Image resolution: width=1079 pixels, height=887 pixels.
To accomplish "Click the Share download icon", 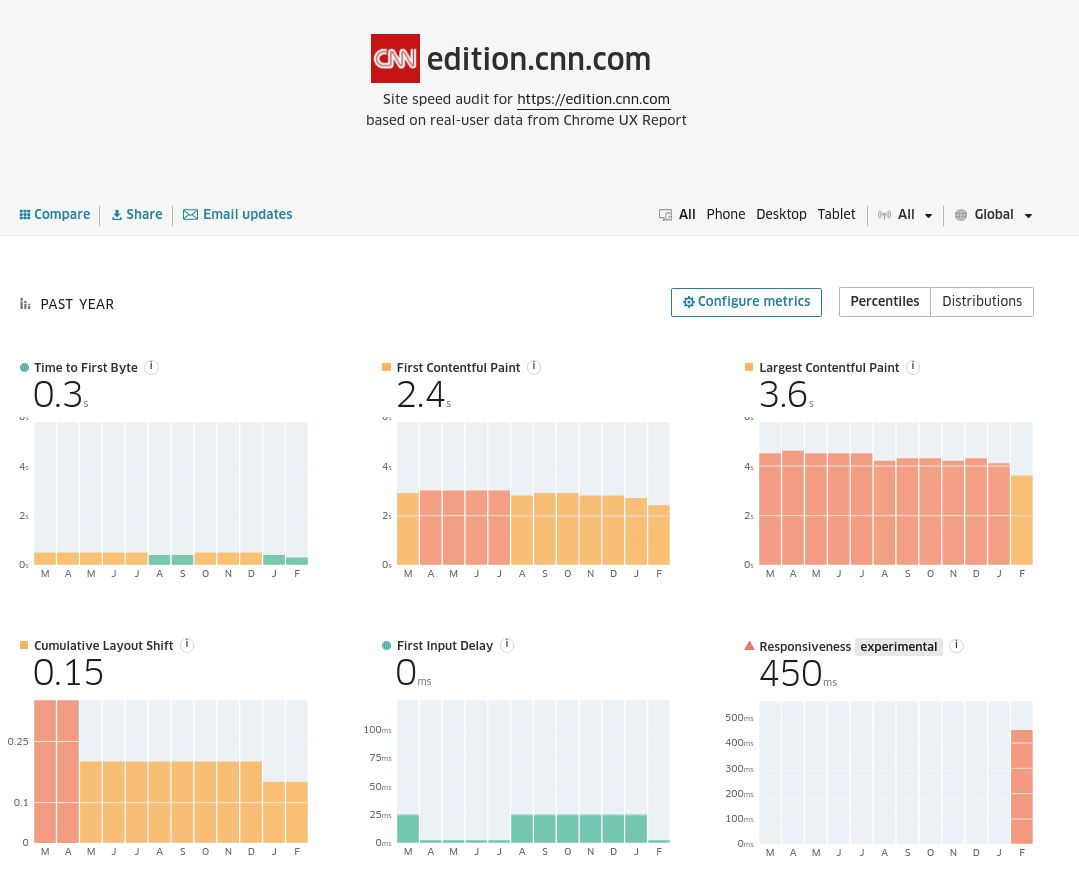I will (117, 215).
